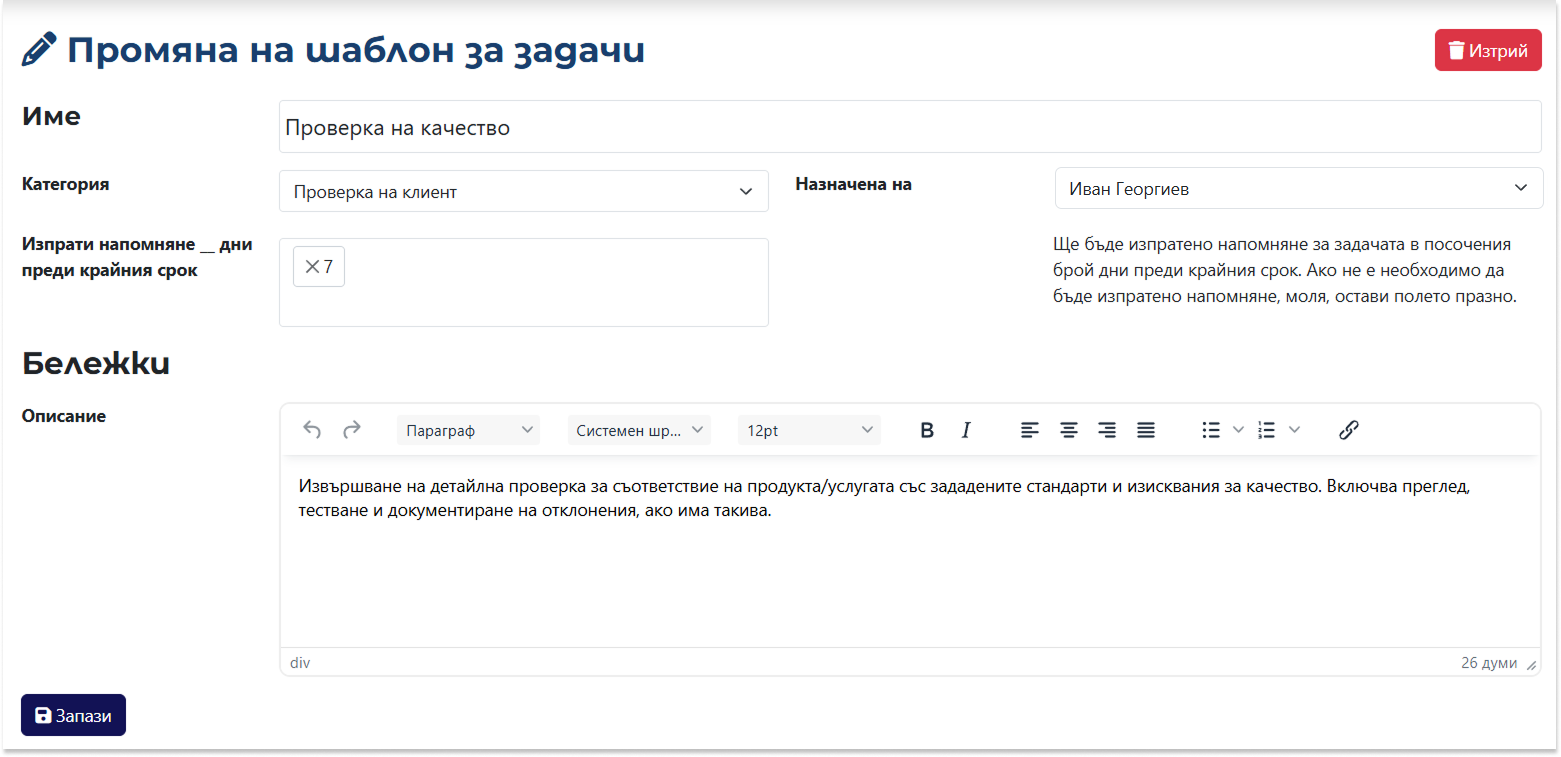Align text right
This screenshot has width=1561, height=757.
coord(1107,430)
